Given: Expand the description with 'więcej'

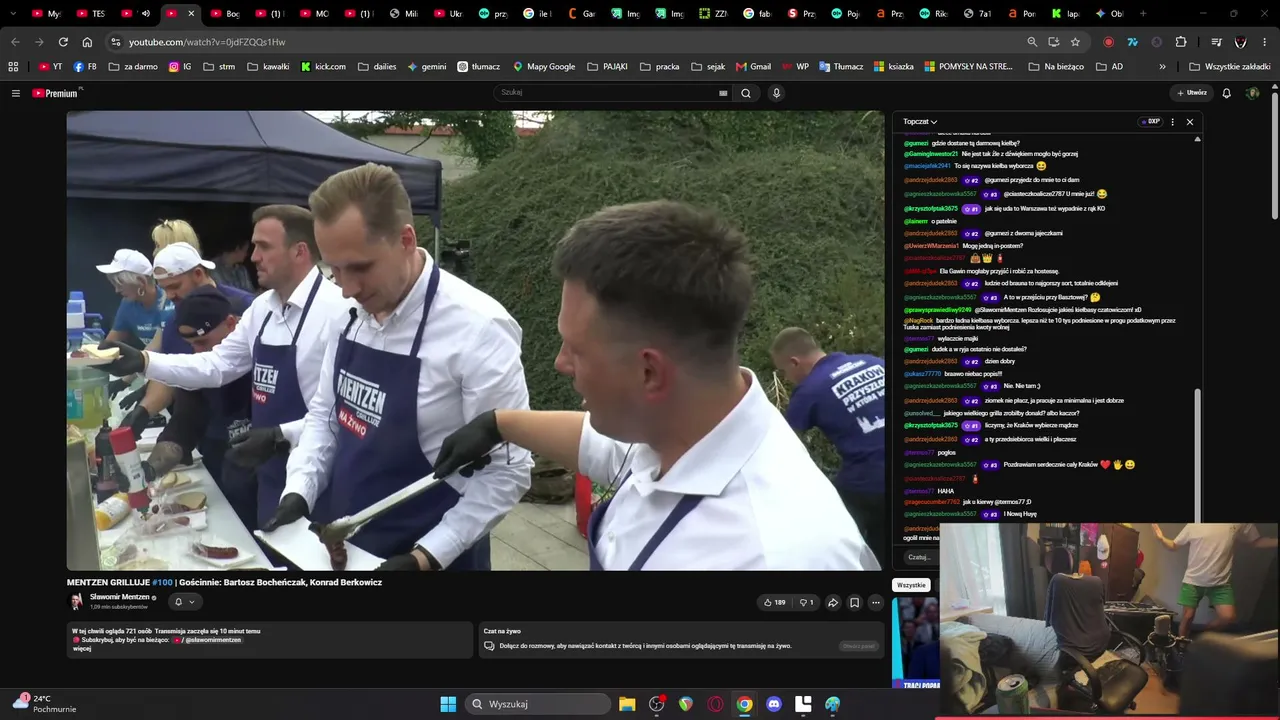Looking at the screenshot, I should [82, 649].
